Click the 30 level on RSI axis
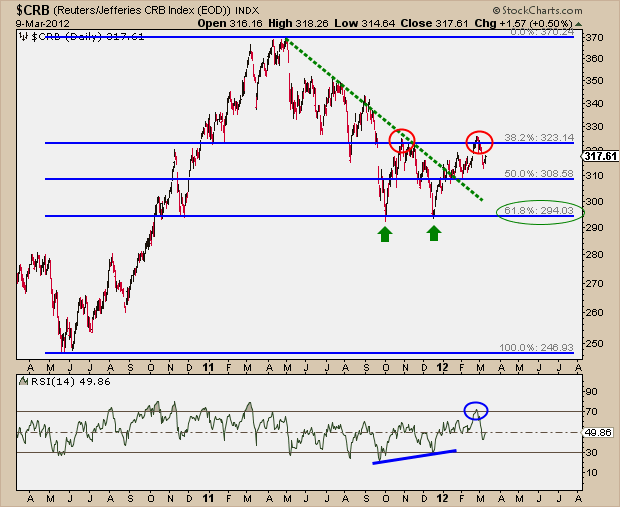This screenshot has height=507, width=620. (592, 452)
